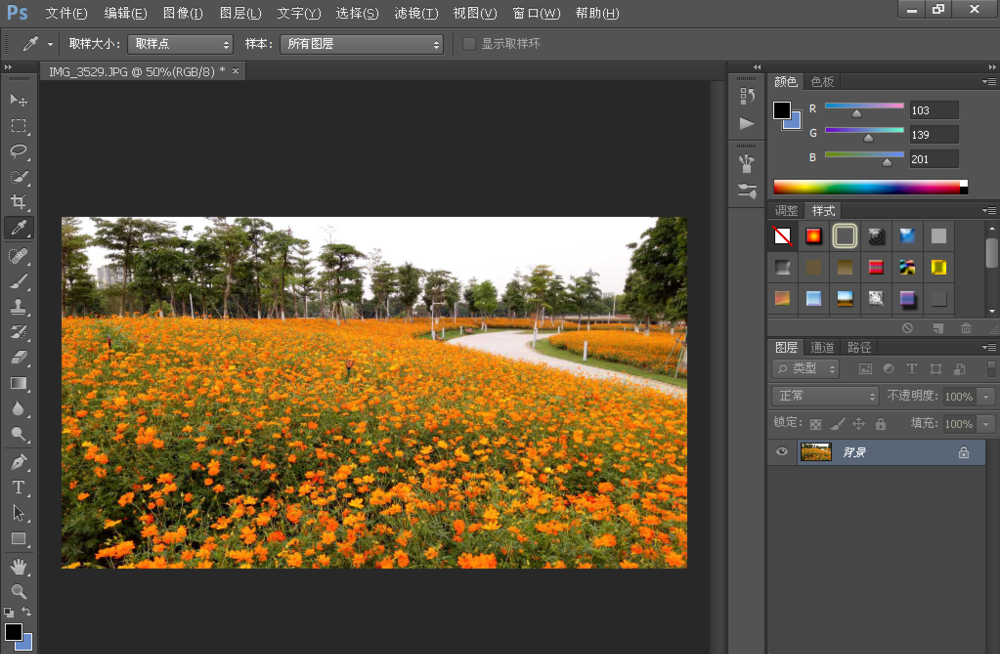Viewport: 1000px width, 654px height.
Task: Toggle lock transparent pixels in Layers panel
Action: tap(815, 424)
